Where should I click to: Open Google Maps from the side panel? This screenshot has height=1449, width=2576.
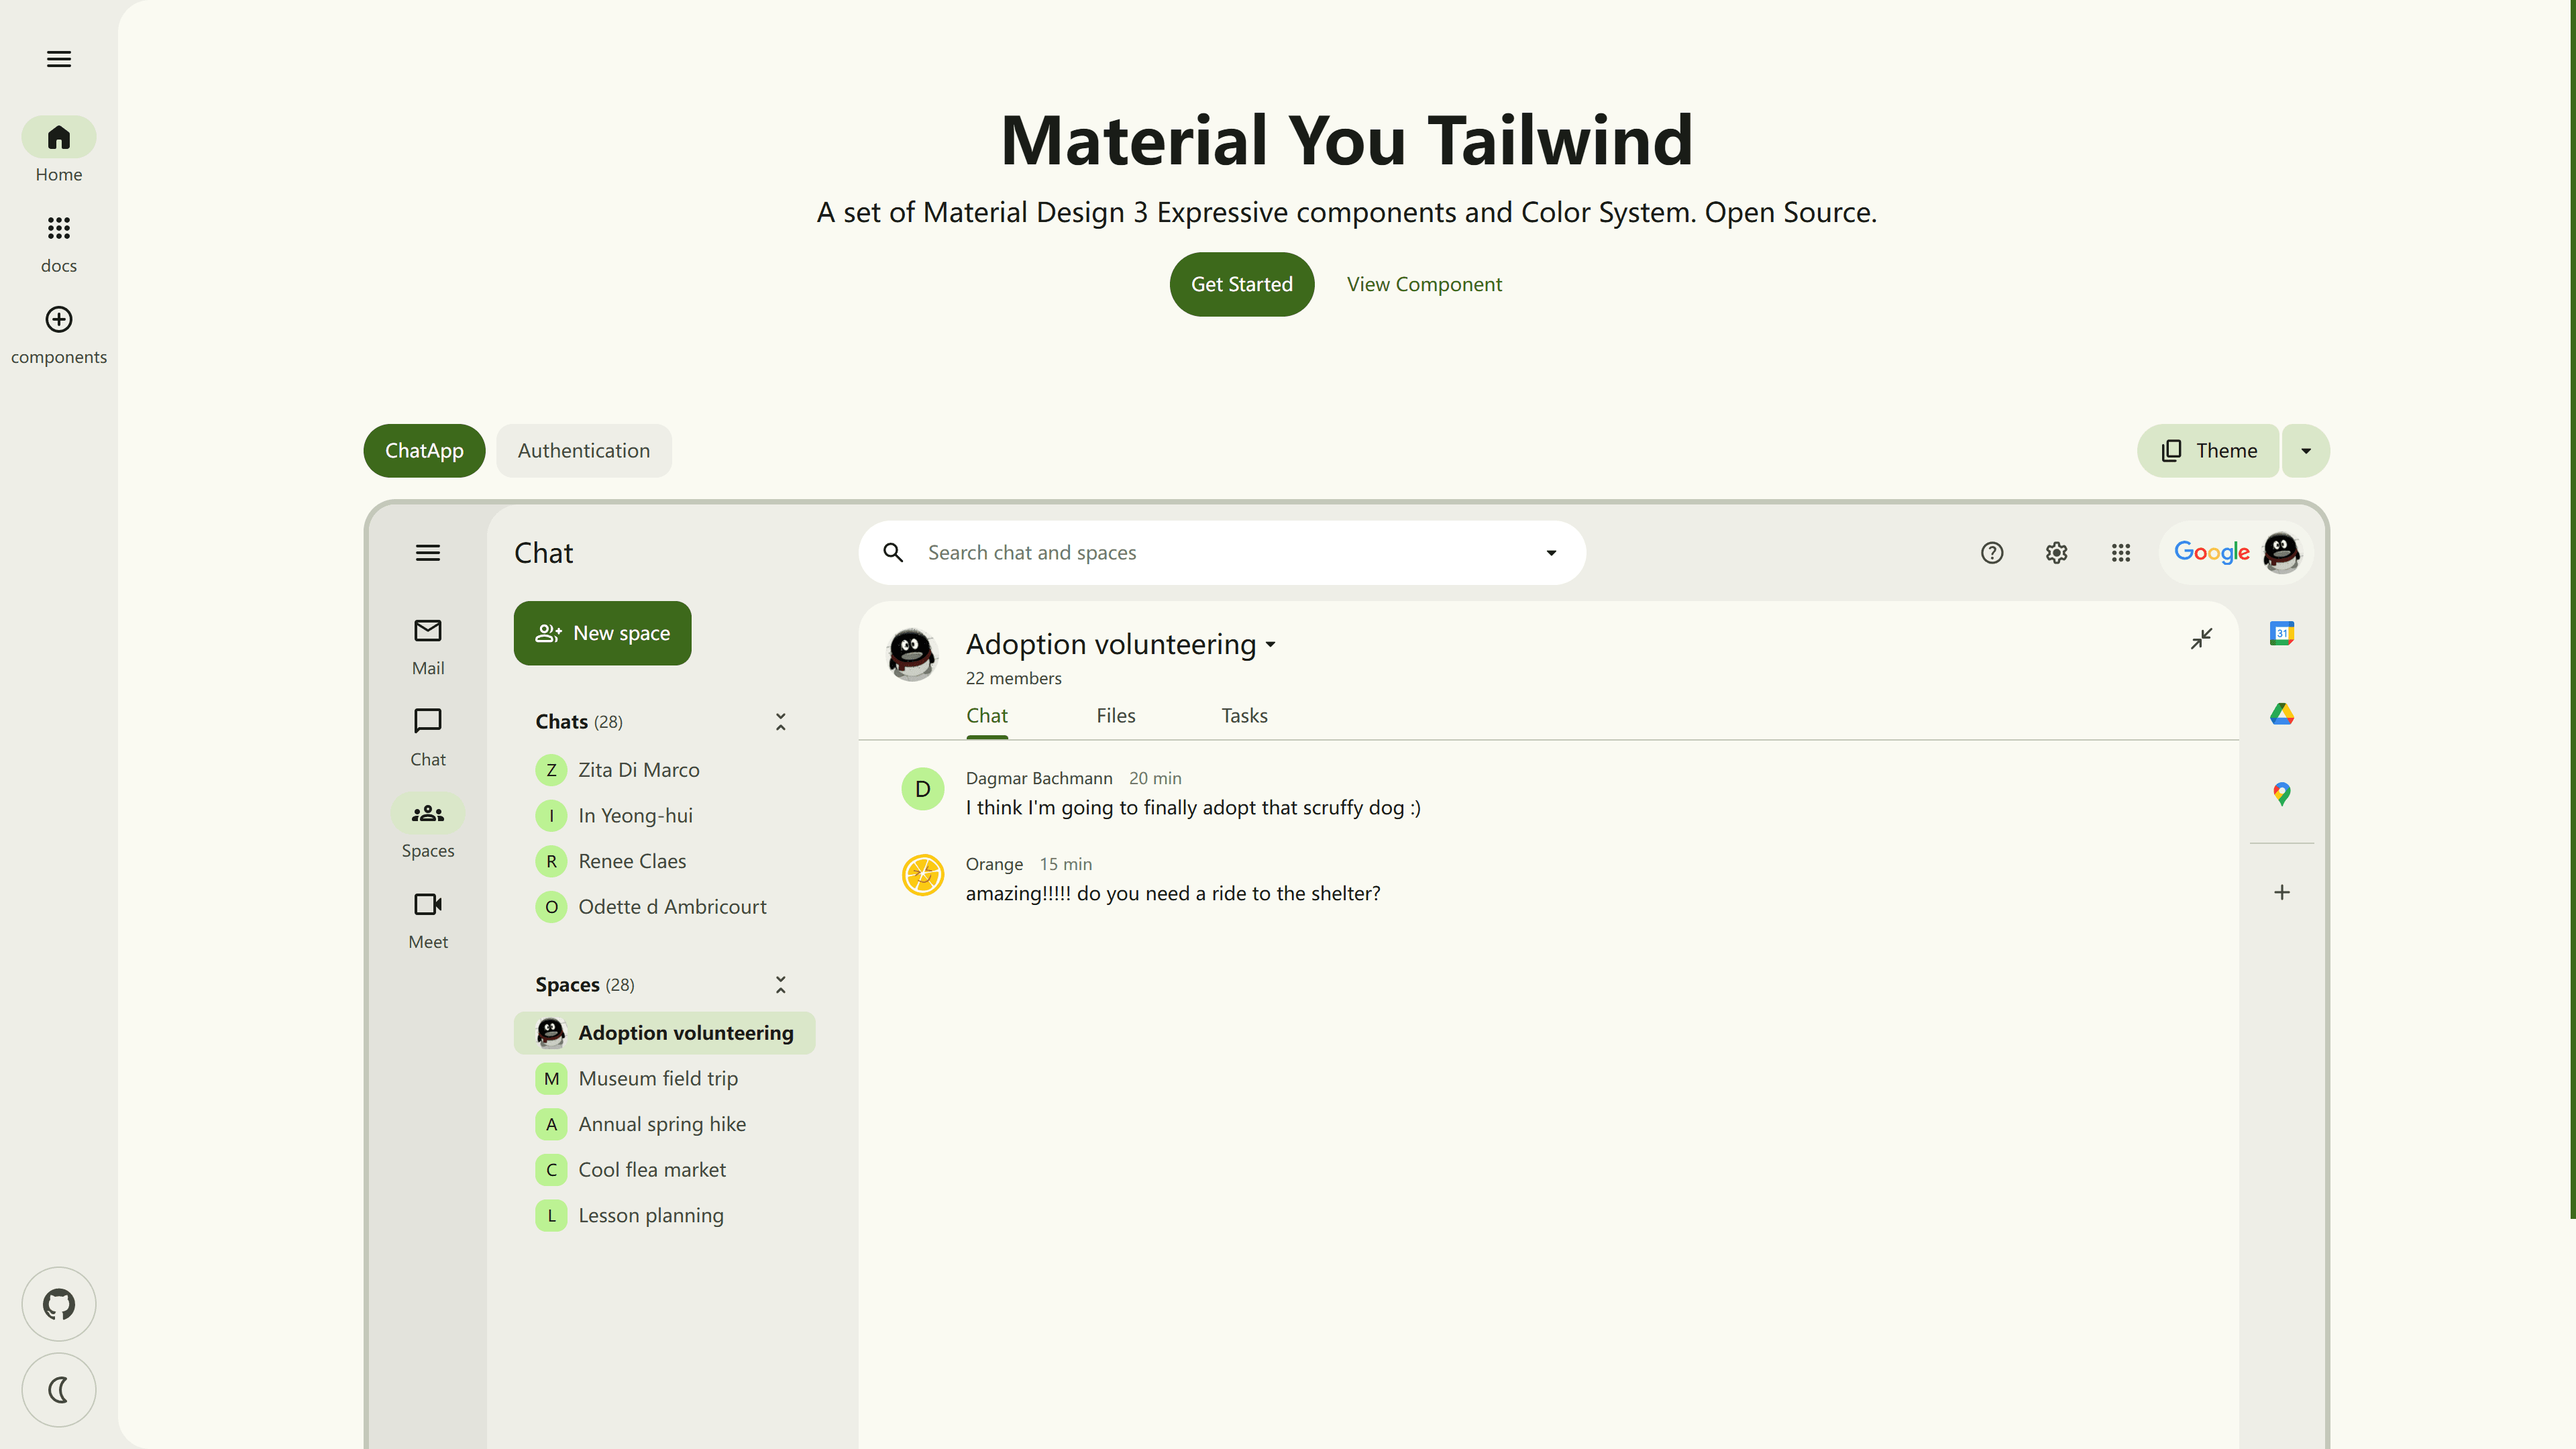(x=2282, y=794)
